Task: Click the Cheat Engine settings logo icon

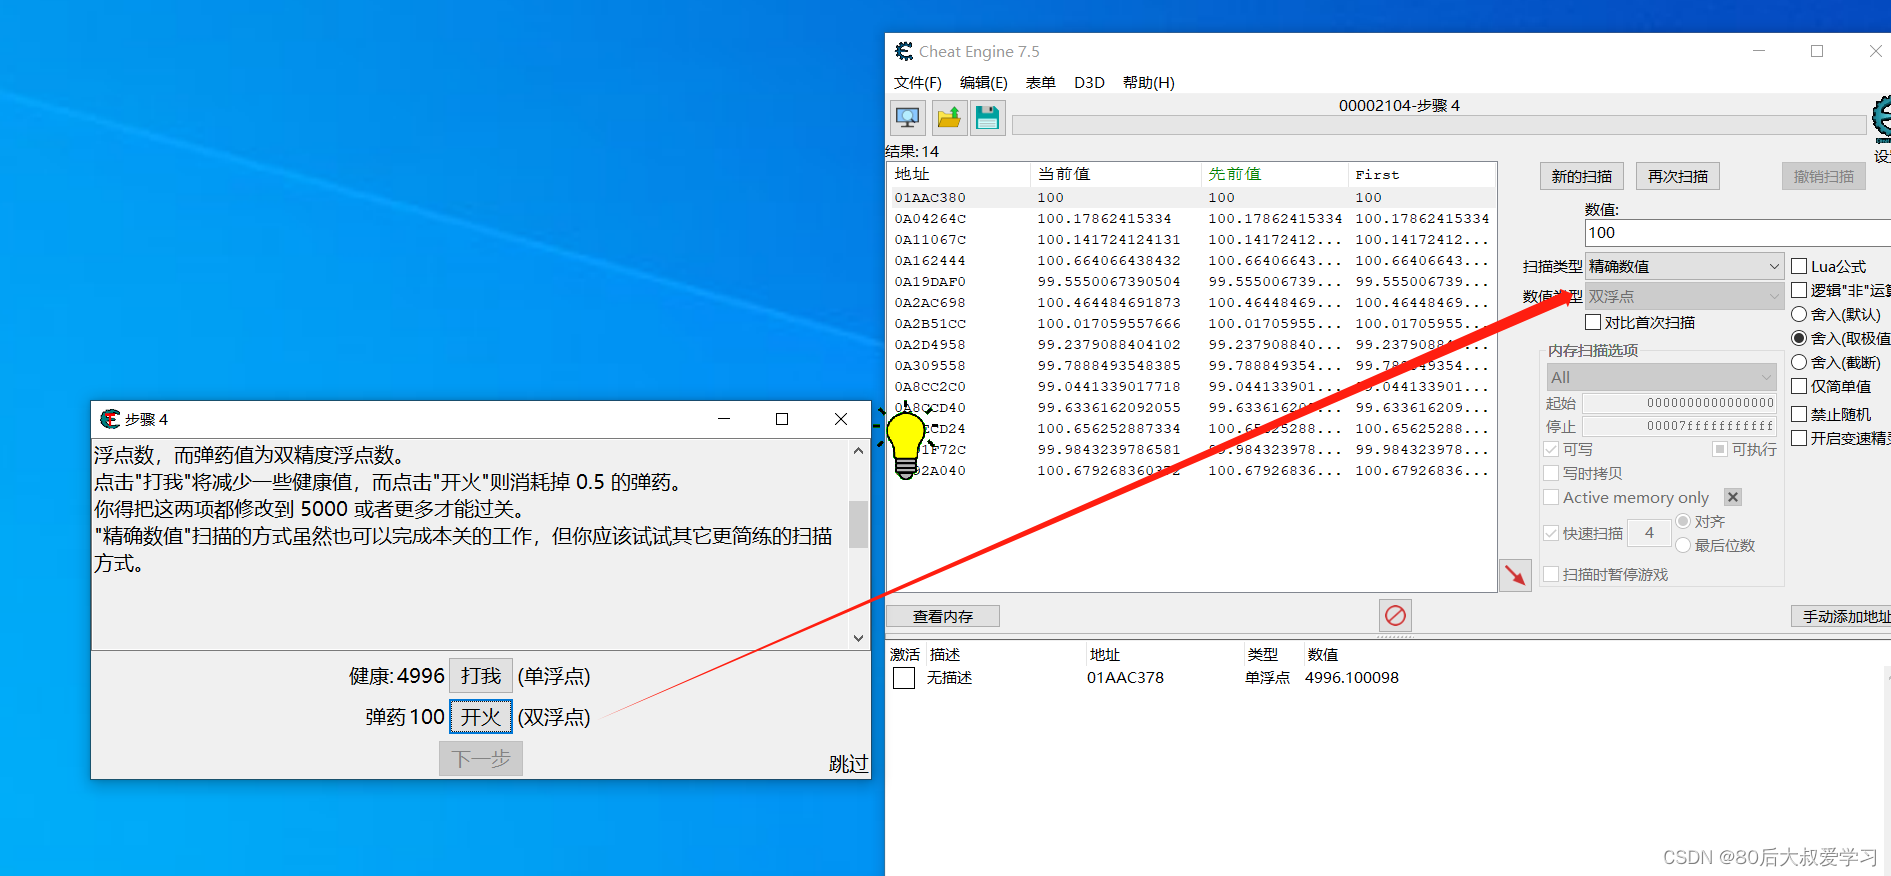Action: [x=1882, y=118]
